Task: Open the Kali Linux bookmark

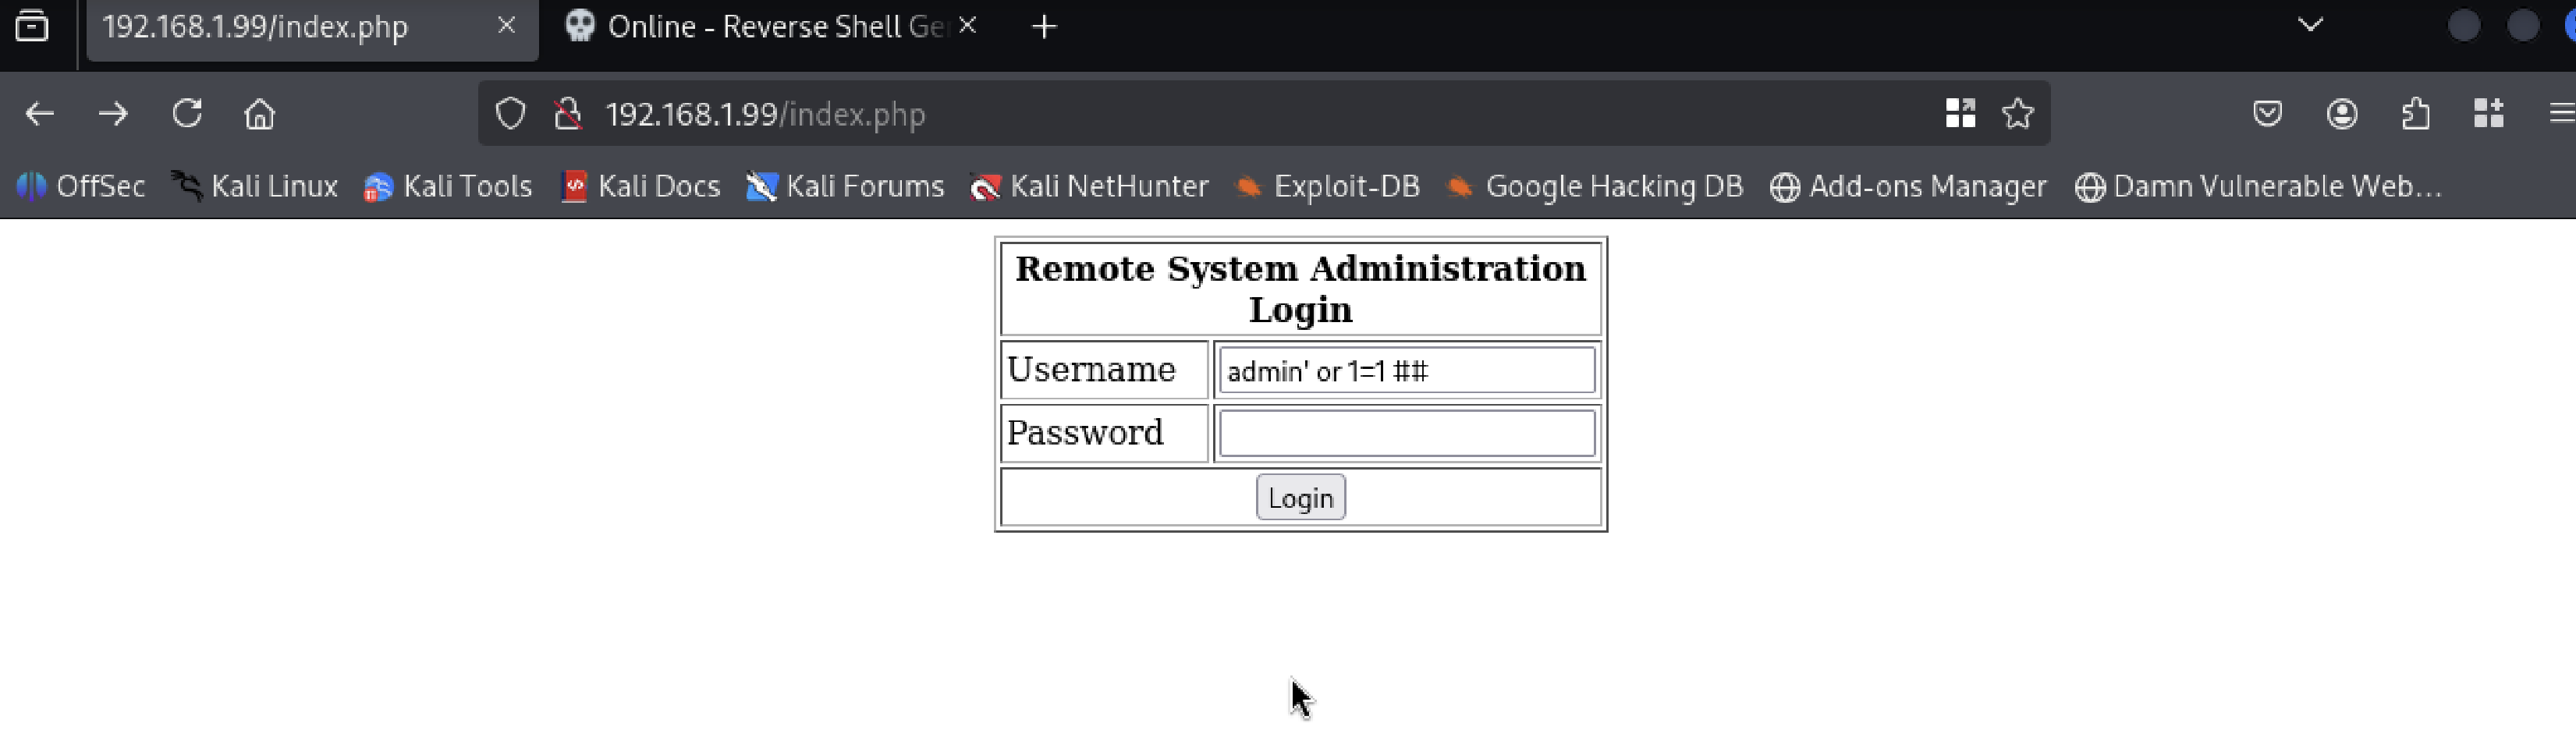Action: pos(254,187)
